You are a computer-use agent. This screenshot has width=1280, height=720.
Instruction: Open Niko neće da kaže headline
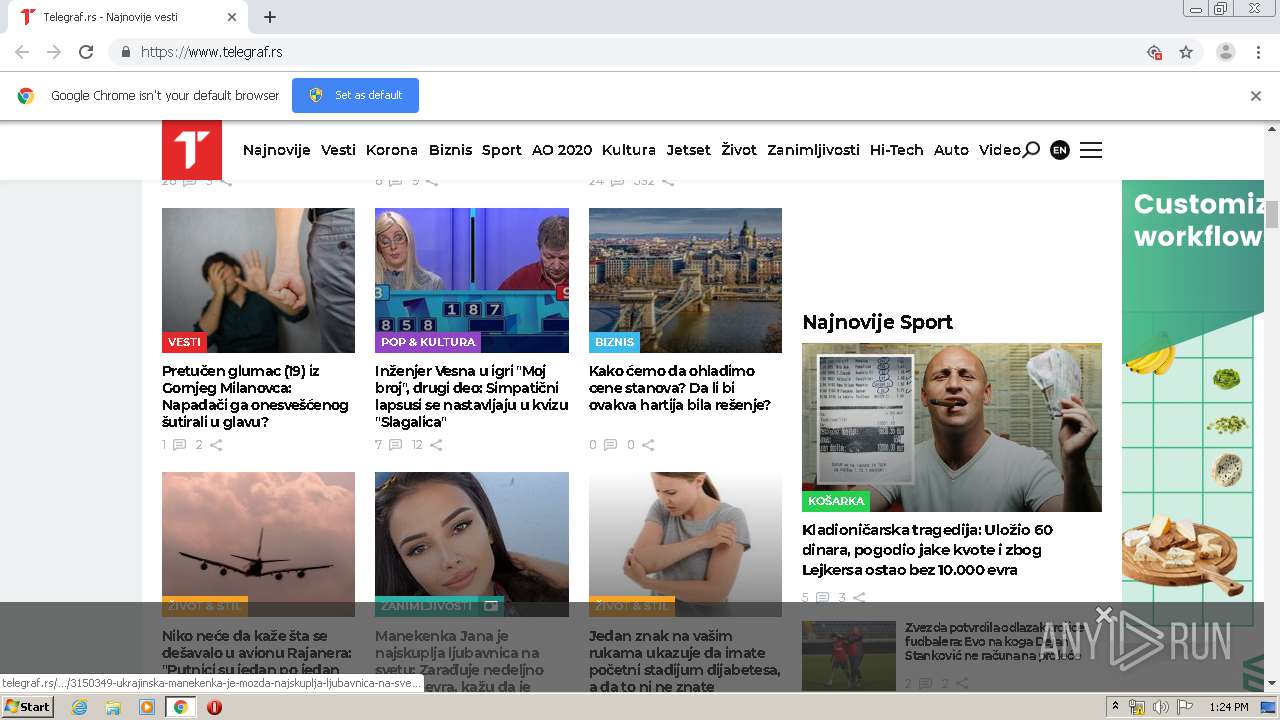[x=257, y=660]
